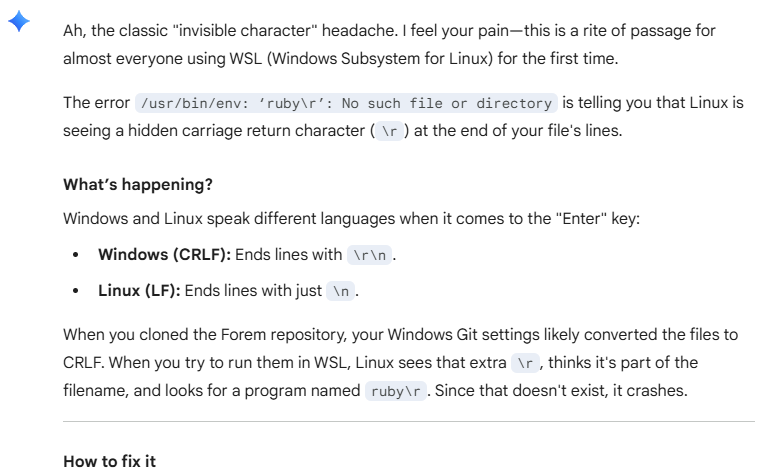
Task: Click the 'ruby\r' code chip after 'program named'
Action: pyautogui.click(x=395, y=391)
